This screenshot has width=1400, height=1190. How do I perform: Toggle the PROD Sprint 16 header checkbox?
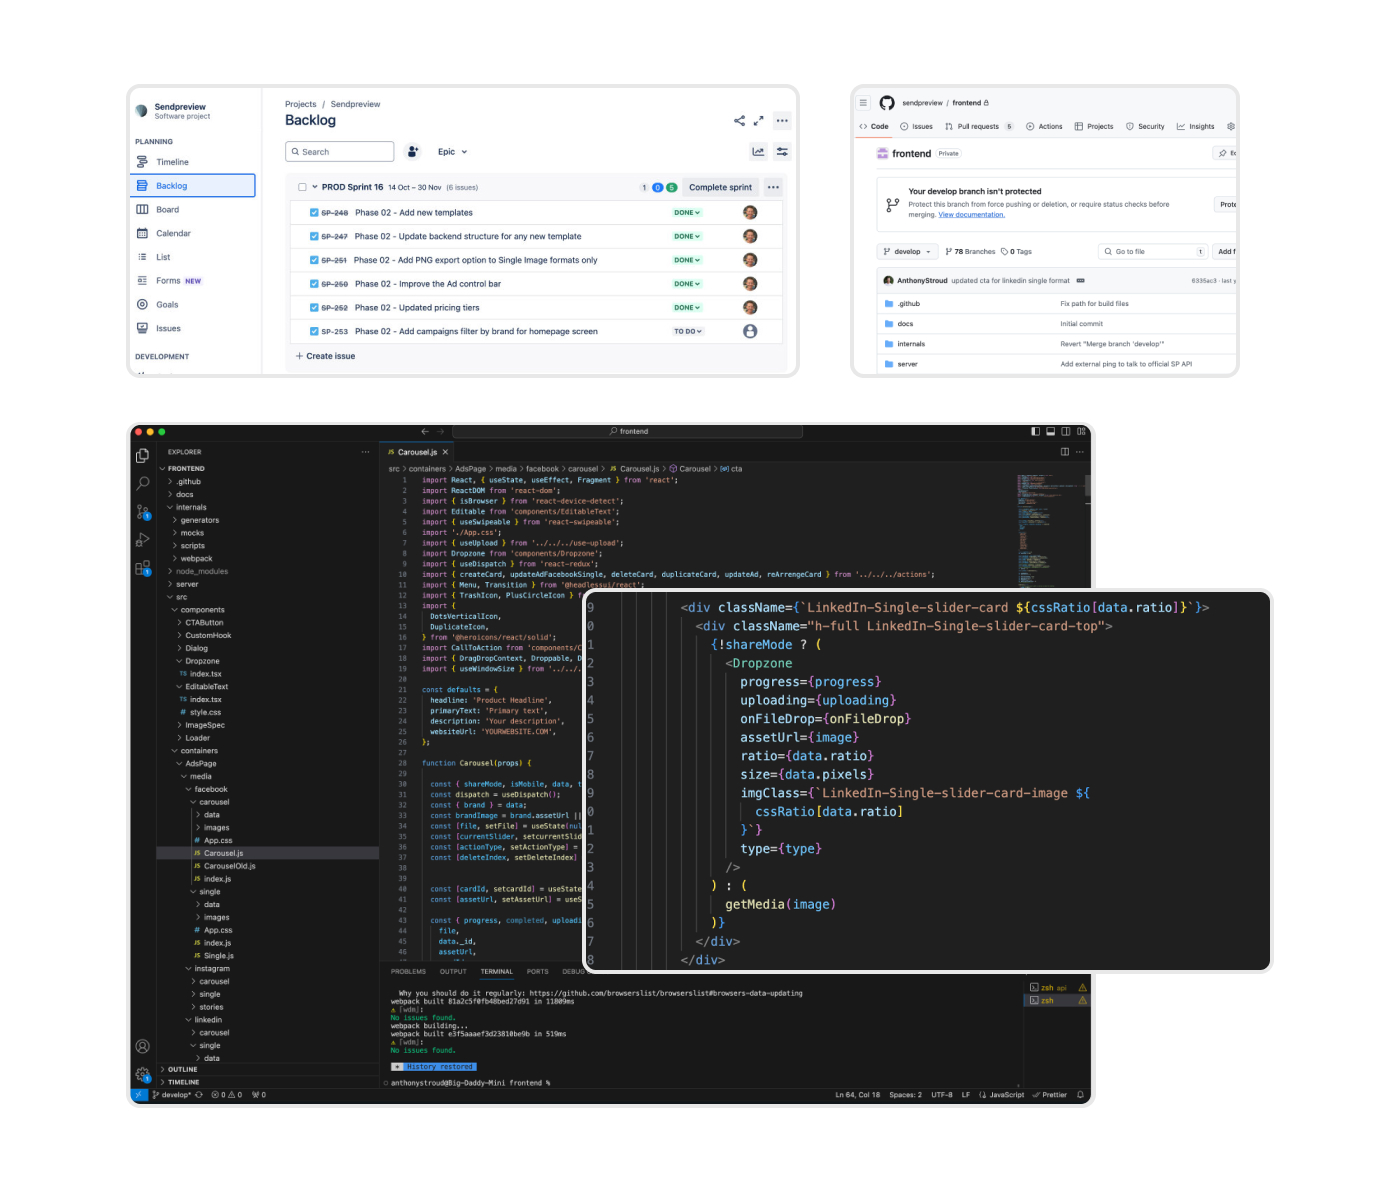coord(301,187)
